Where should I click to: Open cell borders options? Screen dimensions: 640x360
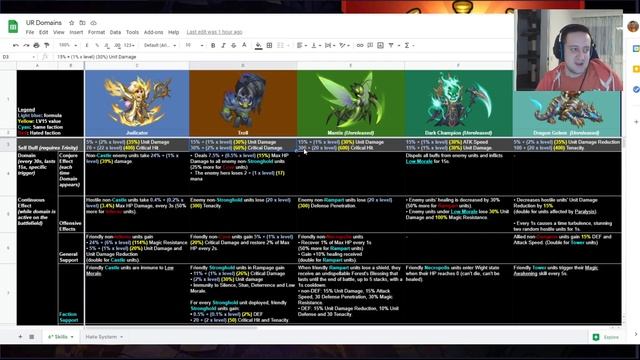[x=269, y=45]
